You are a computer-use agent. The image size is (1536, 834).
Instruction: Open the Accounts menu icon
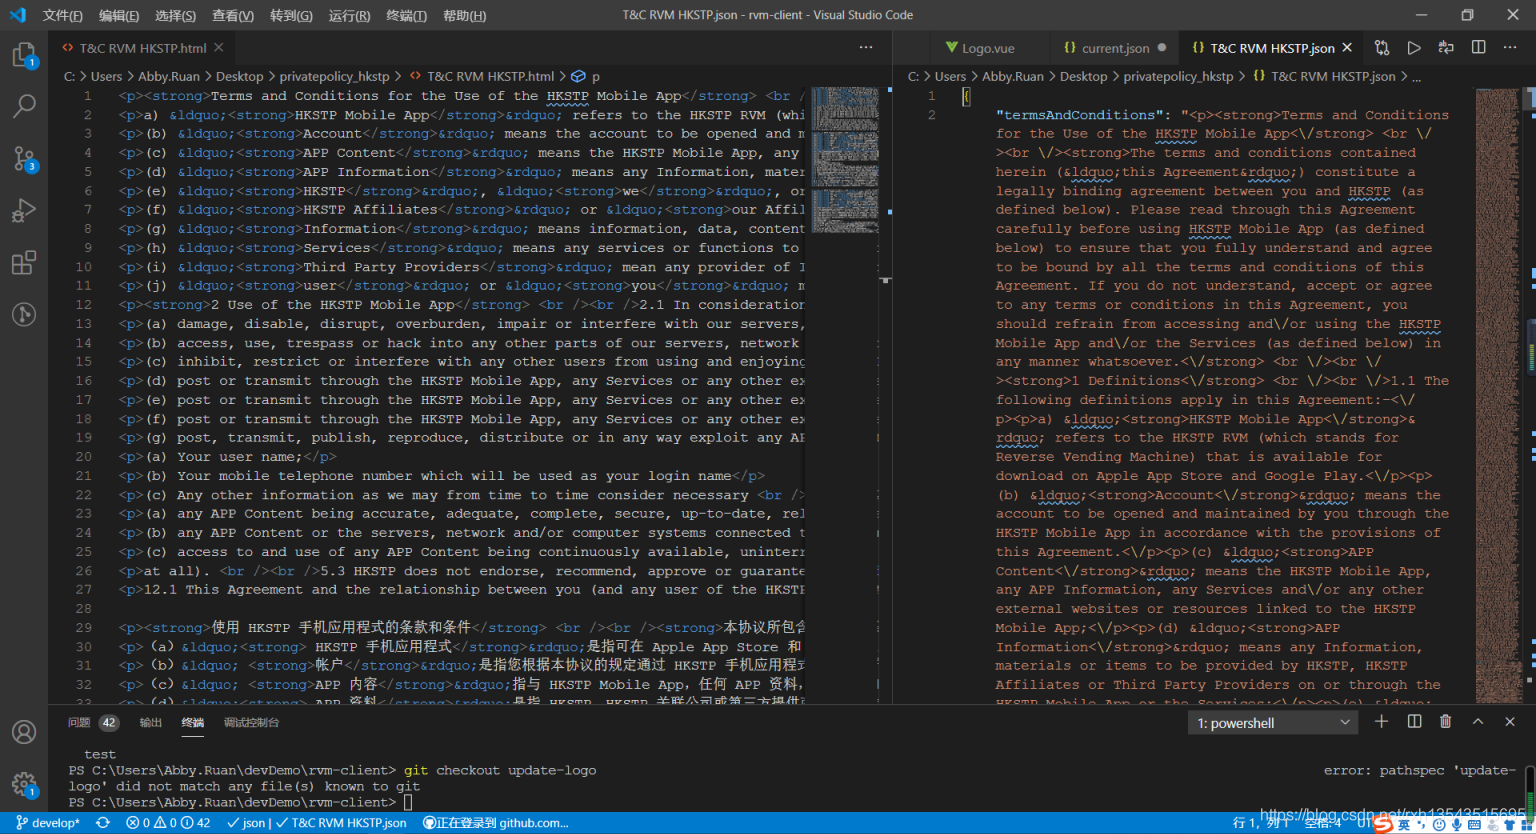24,732
